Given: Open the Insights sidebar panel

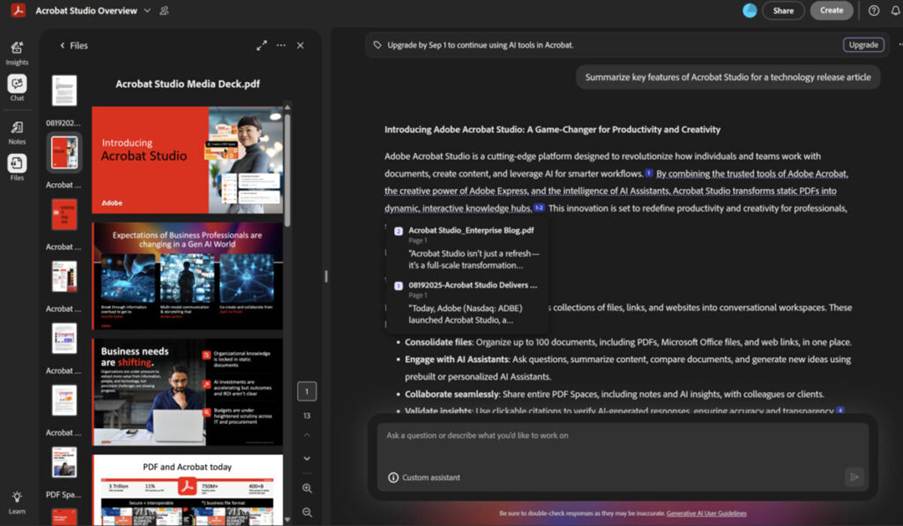Looking at the screenshot, I should coord(17,52).
